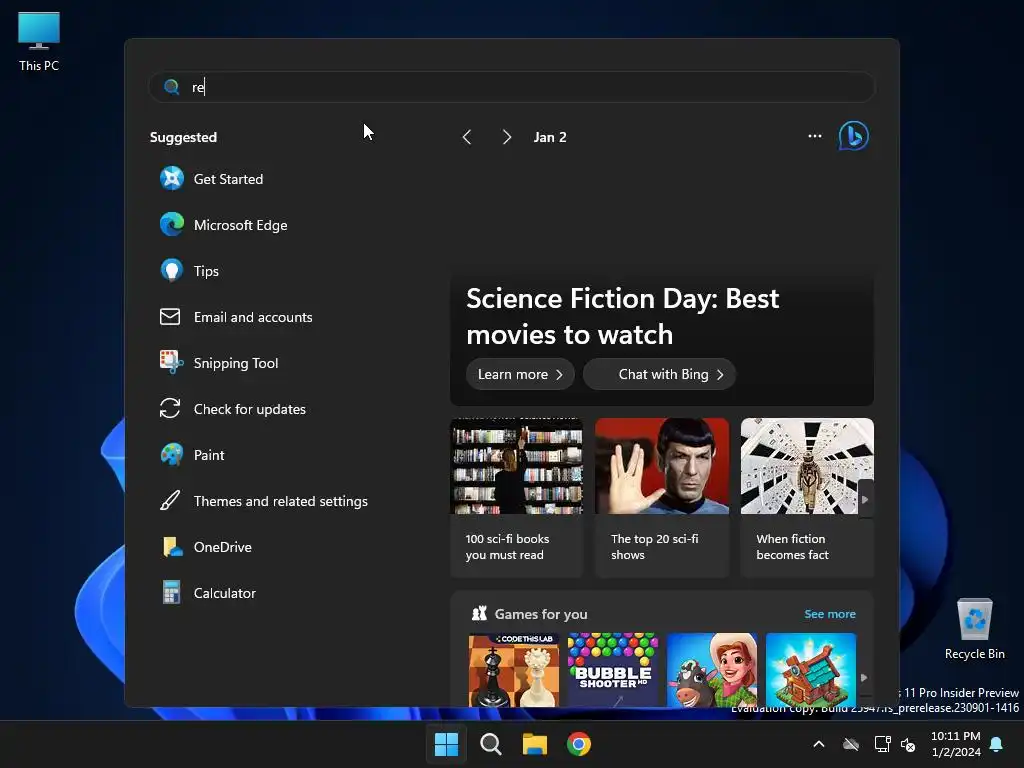Open the notification bell icon
The image size is (1024, 768).
point(996,744)
